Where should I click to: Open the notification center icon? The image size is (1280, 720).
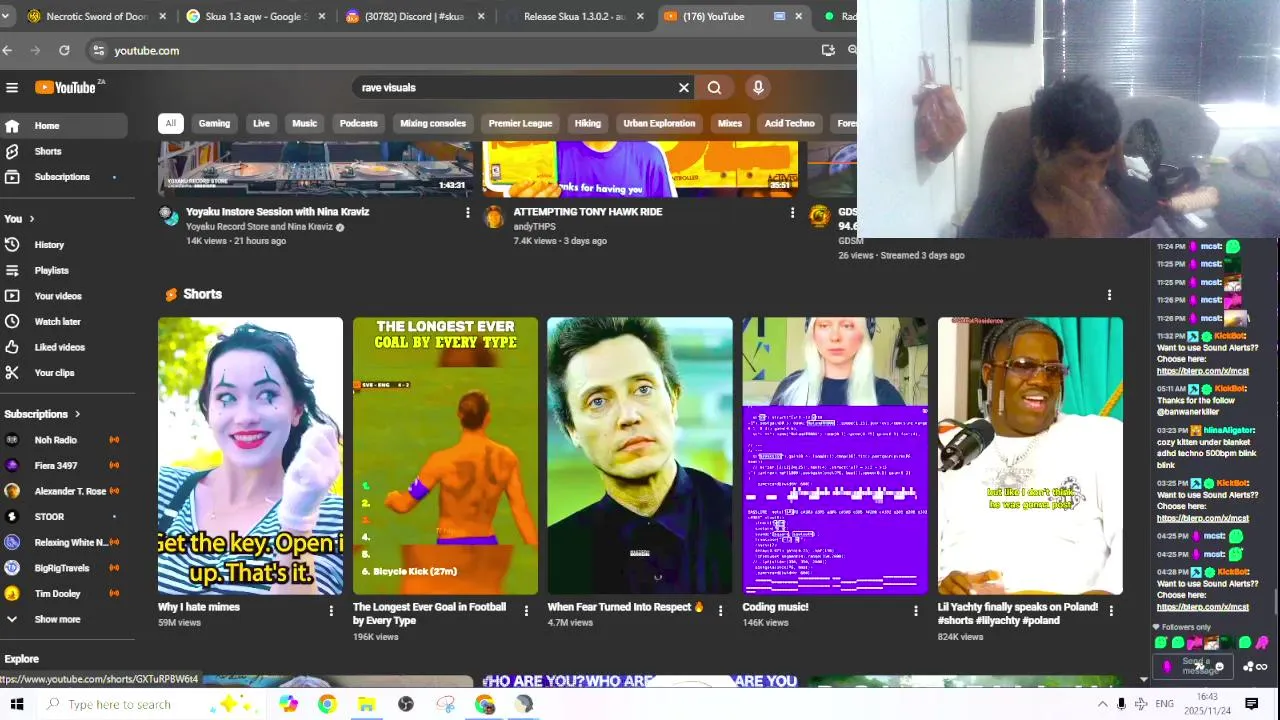1251,704
